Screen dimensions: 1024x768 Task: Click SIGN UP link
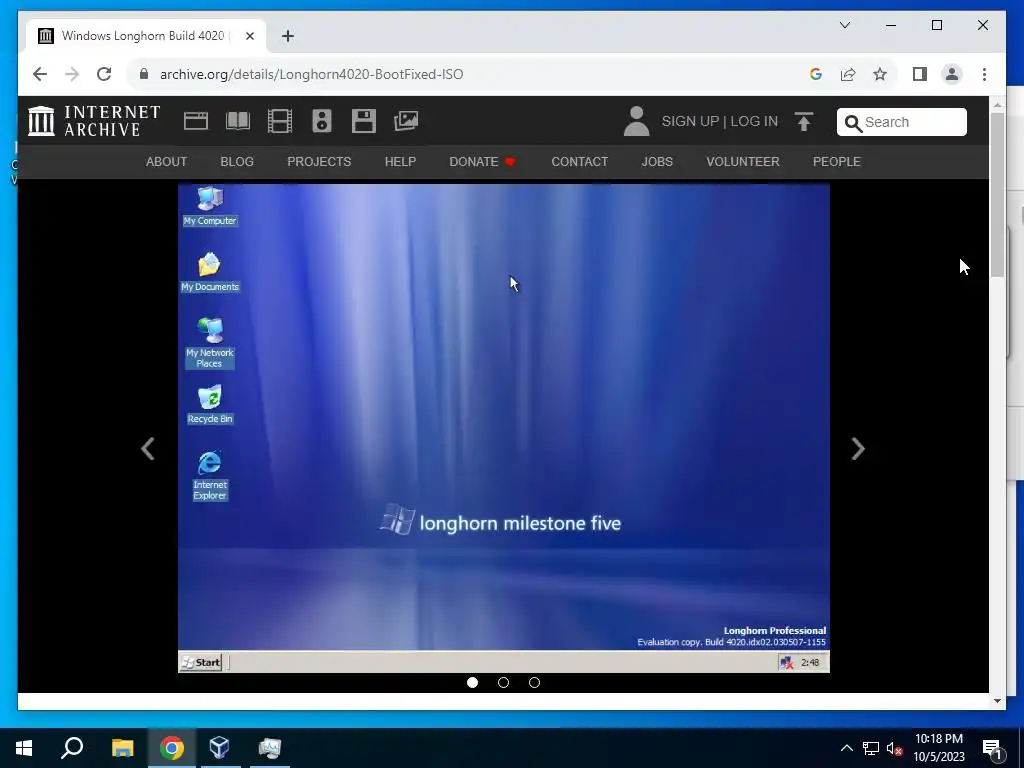point(690,121)
